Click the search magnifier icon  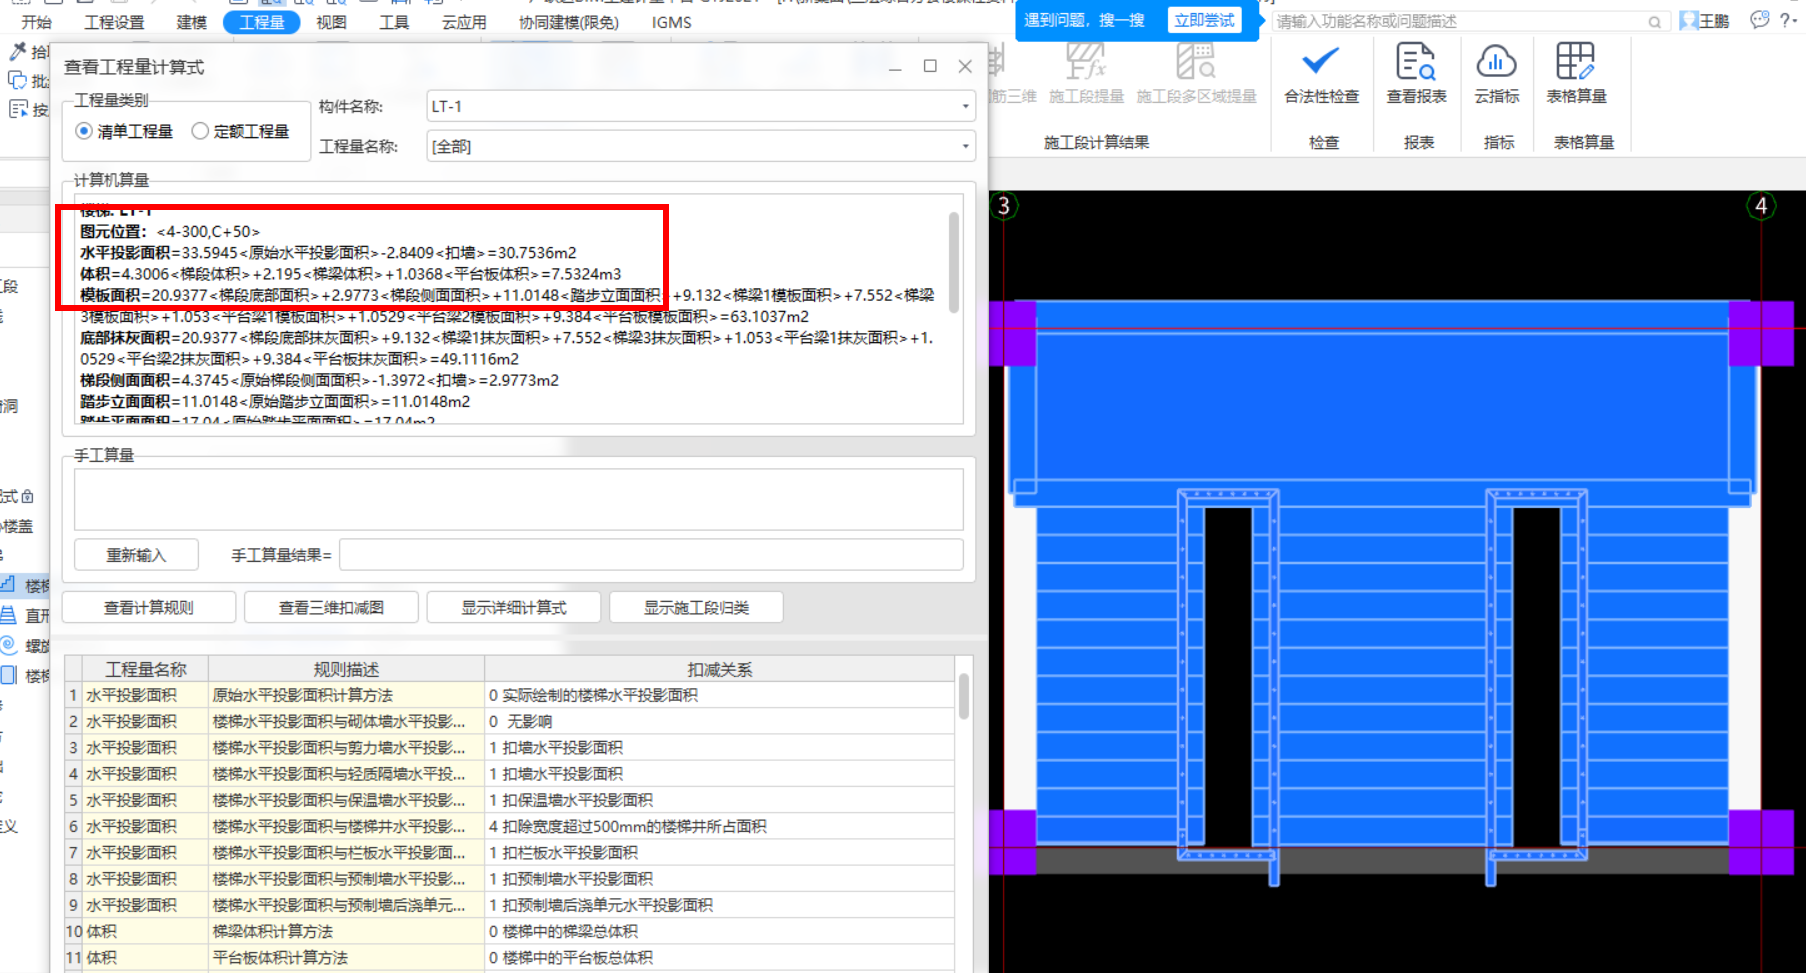[1655, 21]
